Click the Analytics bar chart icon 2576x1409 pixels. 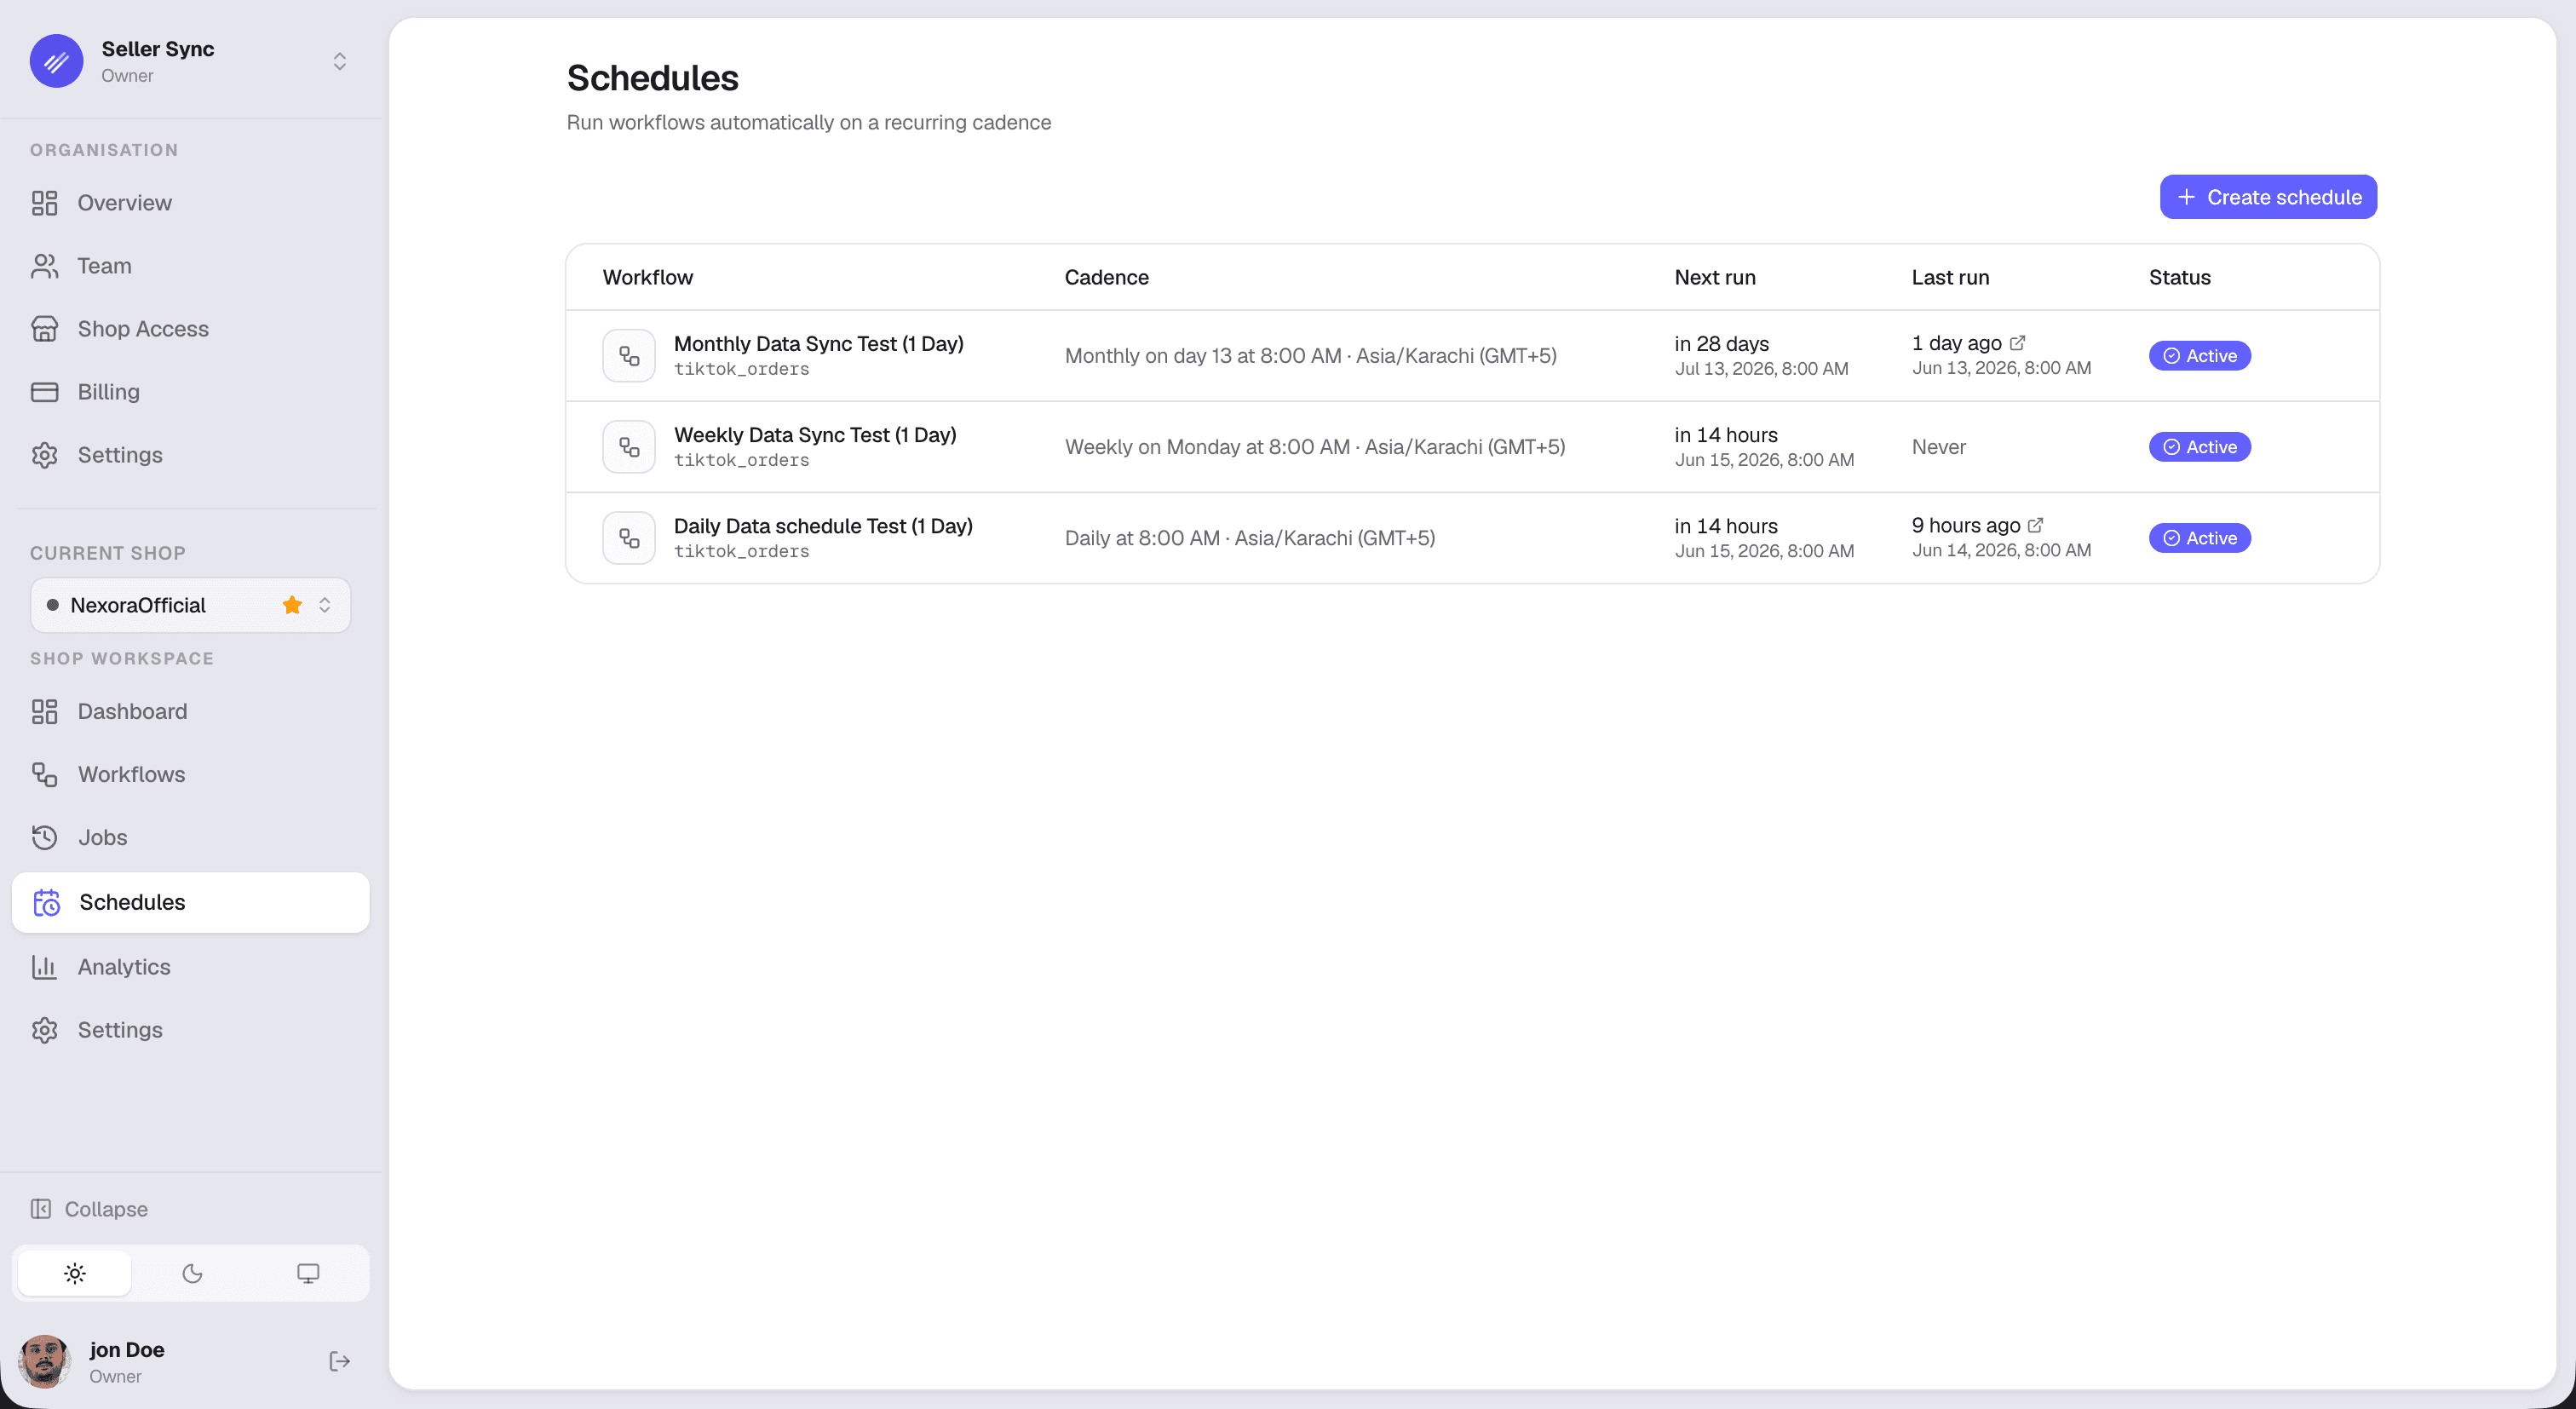coord(44,967)
